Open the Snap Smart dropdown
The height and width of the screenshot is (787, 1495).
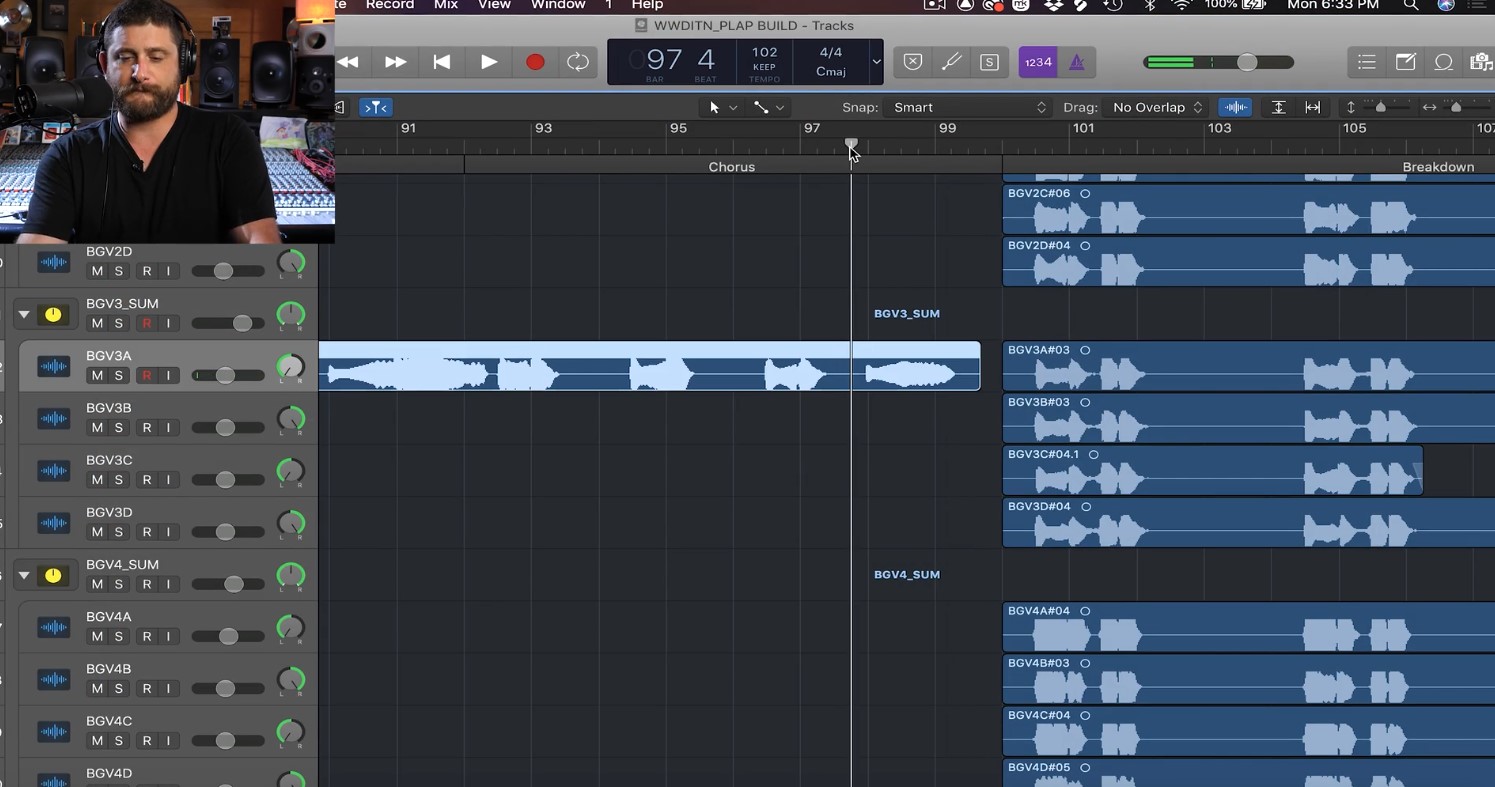970,107
